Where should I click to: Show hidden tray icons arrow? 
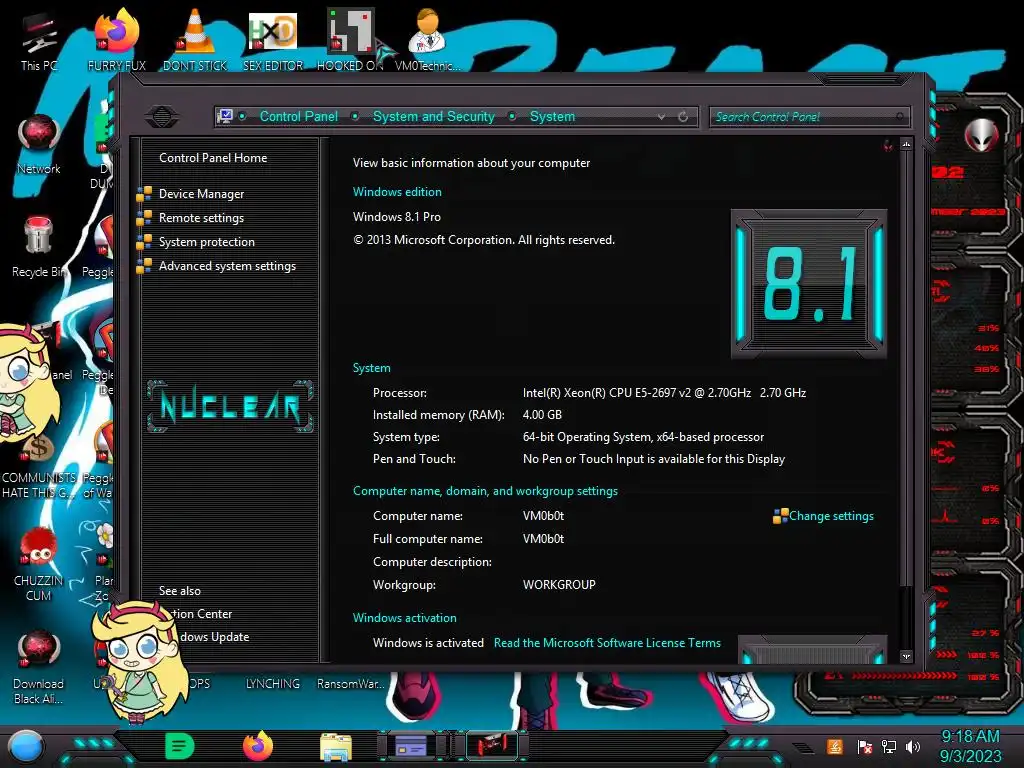[x=805, y=747]
